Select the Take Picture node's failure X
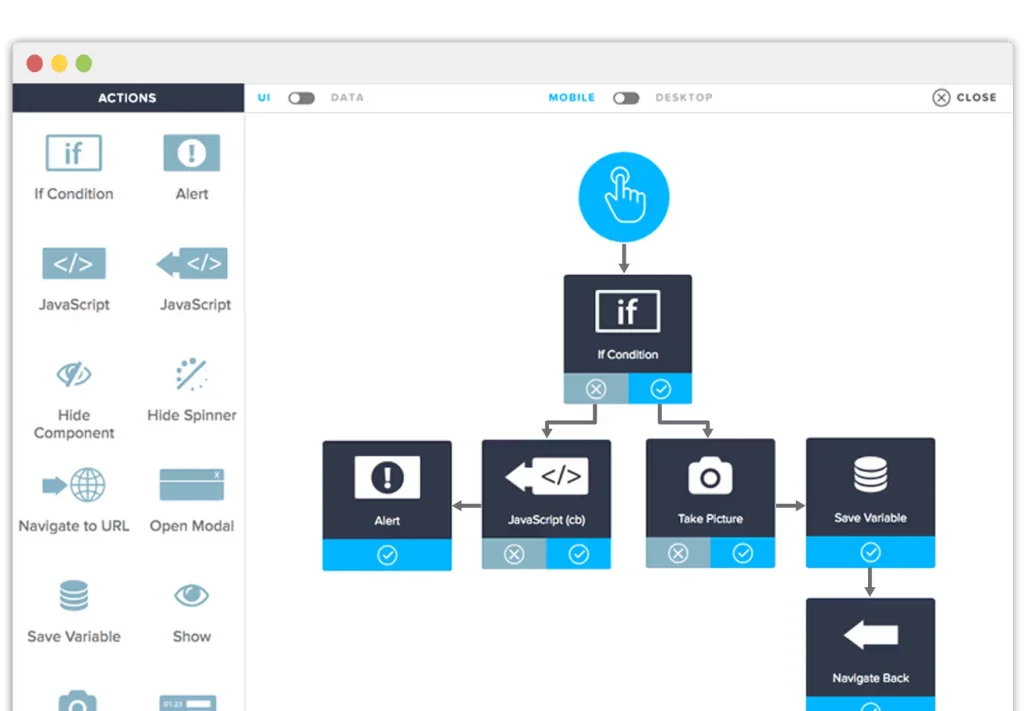This screenshot has width=1024, height=711. (x=678, y=553)
